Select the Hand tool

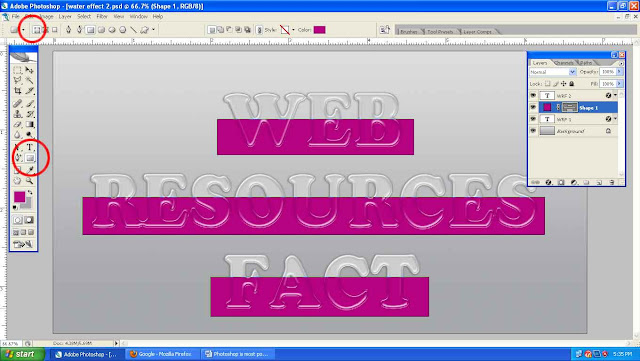pos(18,180)
